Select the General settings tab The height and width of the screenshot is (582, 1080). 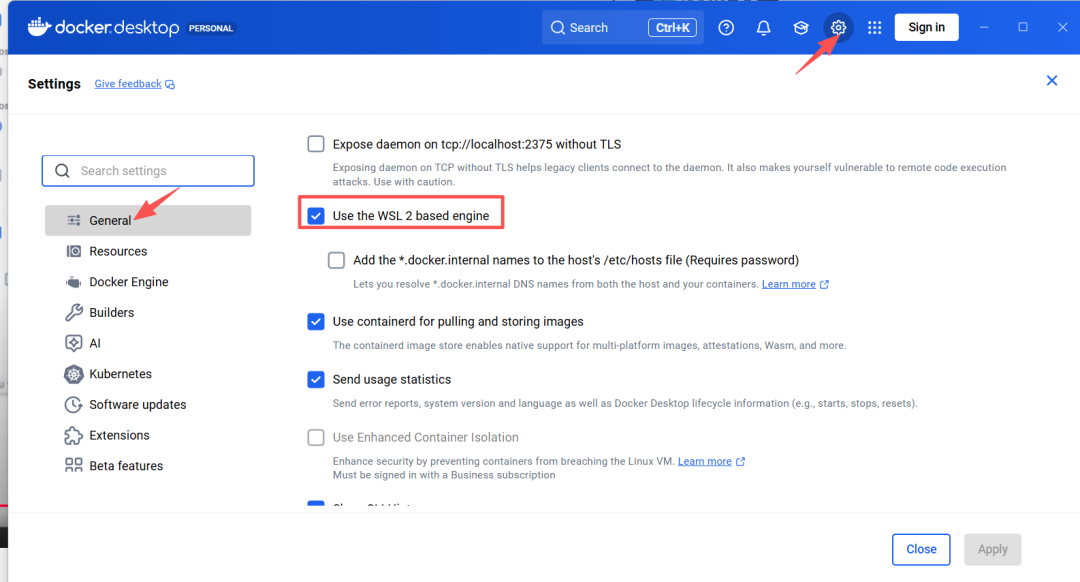[x=148, y=220]
